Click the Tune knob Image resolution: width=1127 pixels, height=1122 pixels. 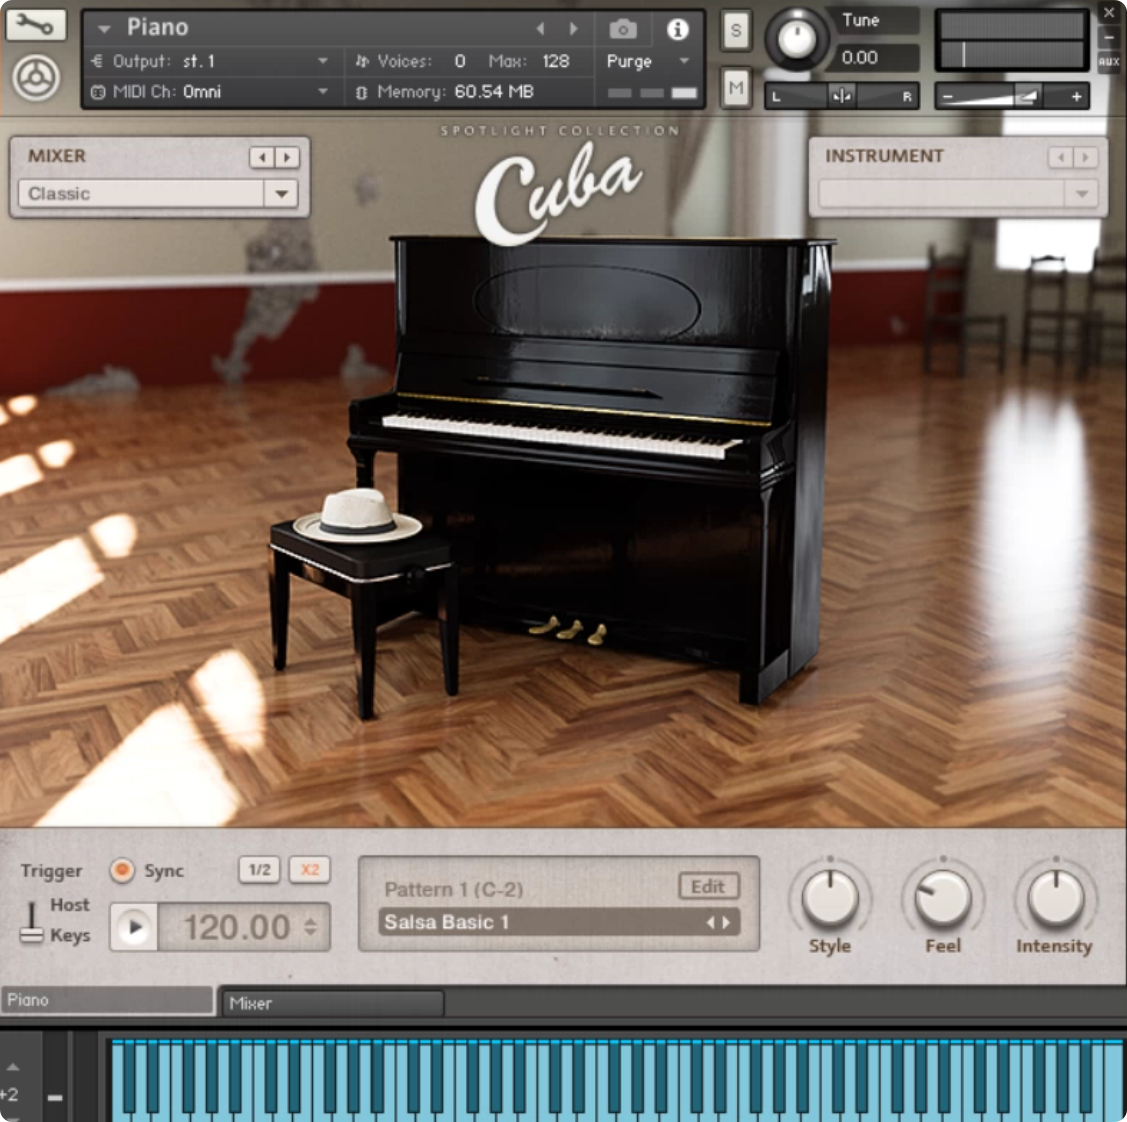point(796,39)
